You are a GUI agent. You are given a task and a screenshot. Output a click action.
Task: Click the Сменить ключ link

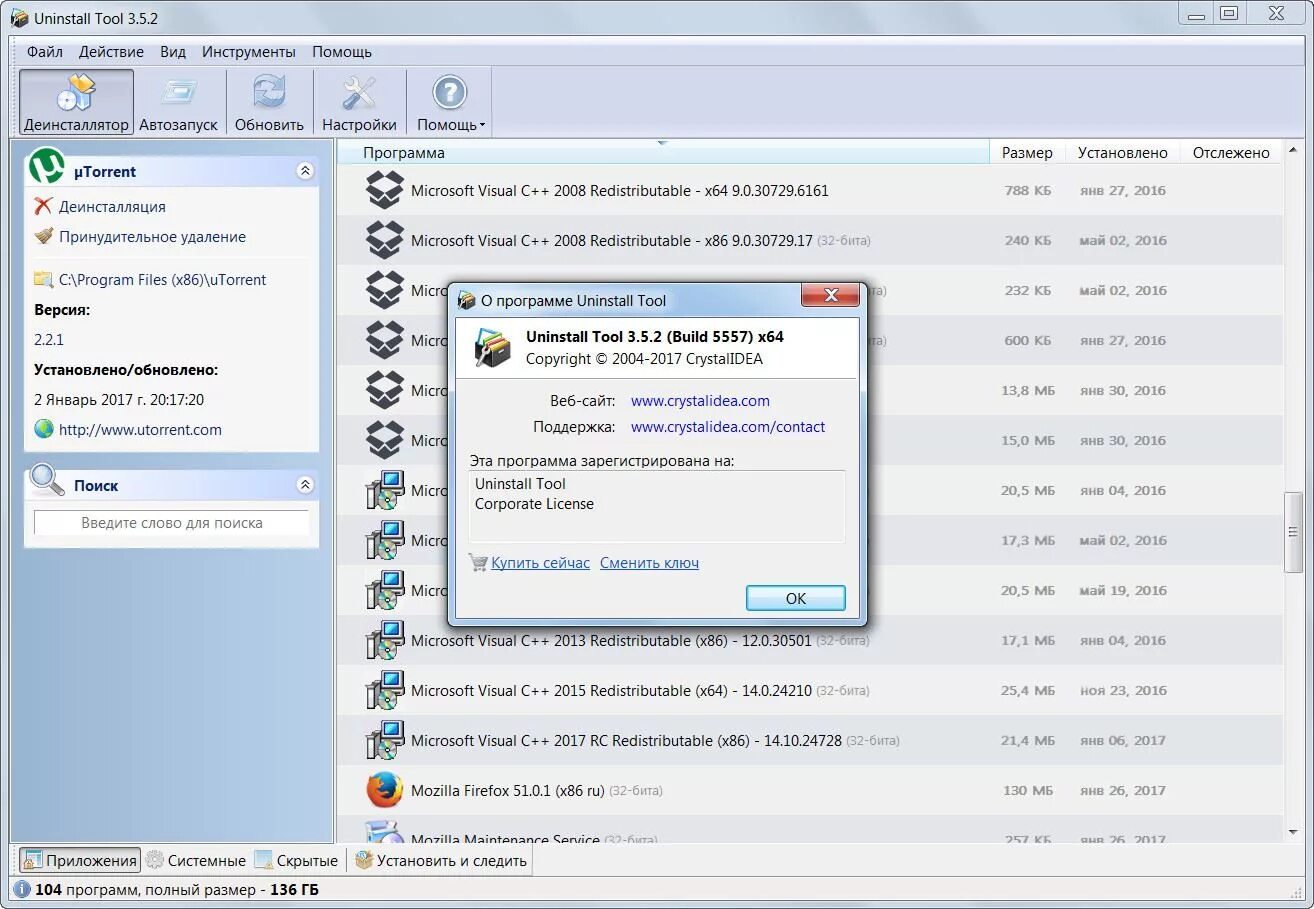point(649,562)
